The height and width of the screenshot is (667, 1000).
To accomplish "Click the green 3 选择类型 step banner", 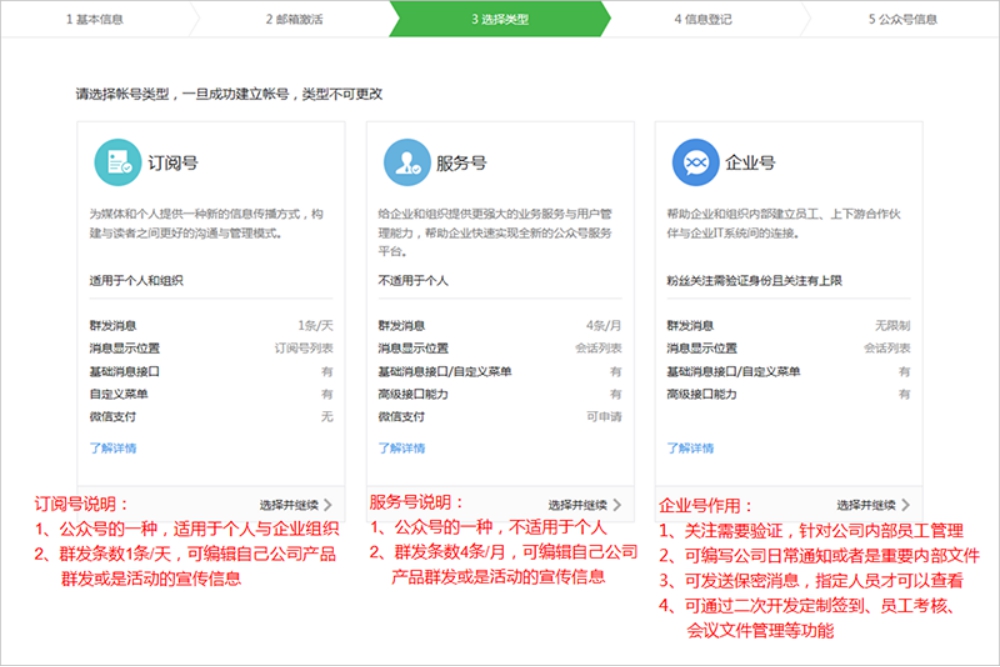I will [500, 18].
